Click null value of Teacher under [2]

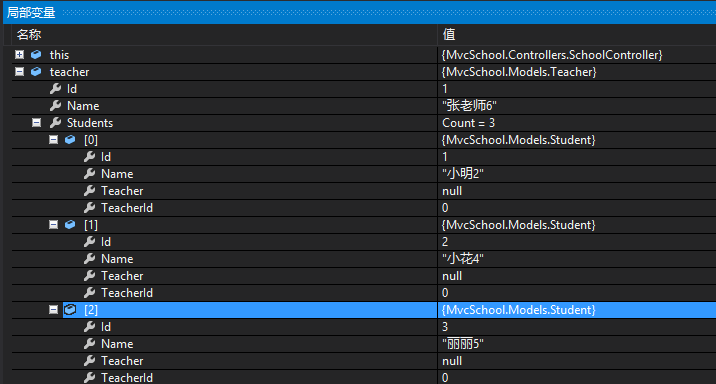click(452, 361)
